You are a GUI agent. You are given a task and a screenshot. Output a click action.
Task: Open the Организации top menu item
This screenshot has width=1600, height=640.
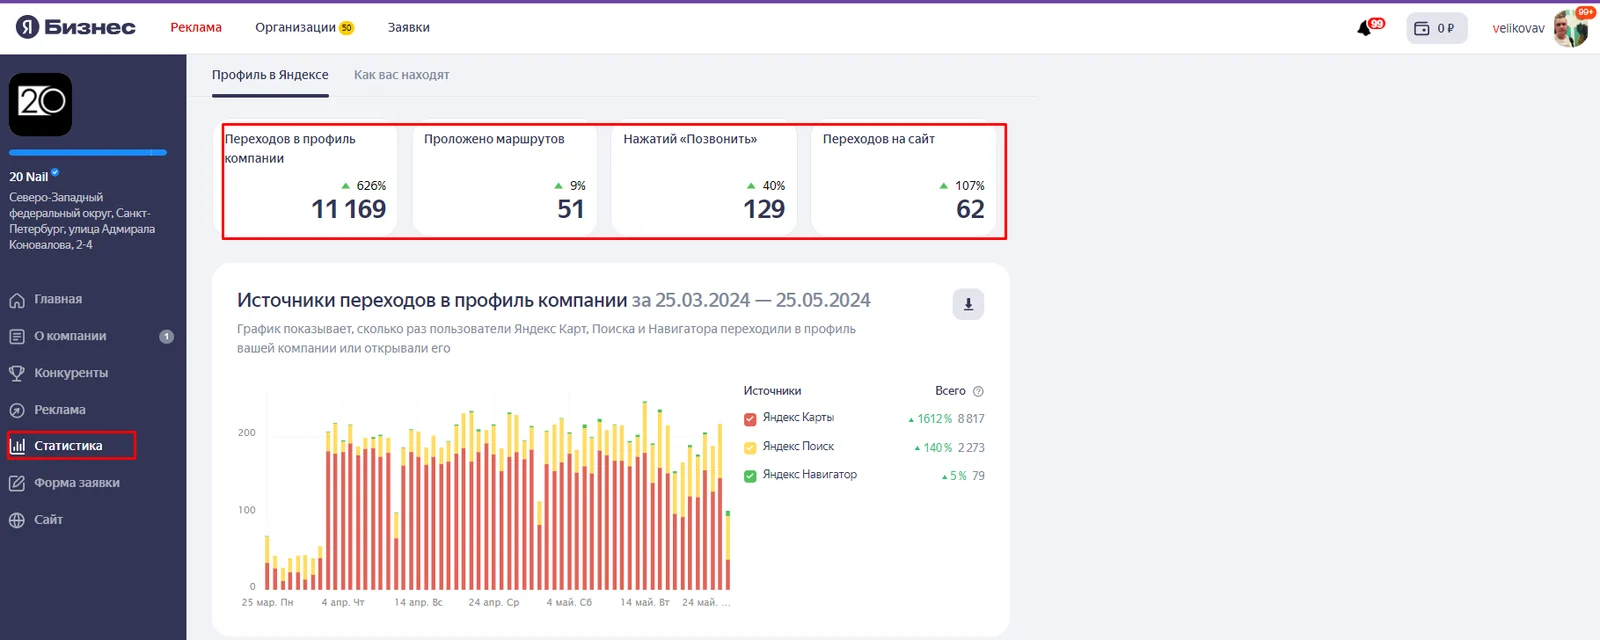click(295, 28)
